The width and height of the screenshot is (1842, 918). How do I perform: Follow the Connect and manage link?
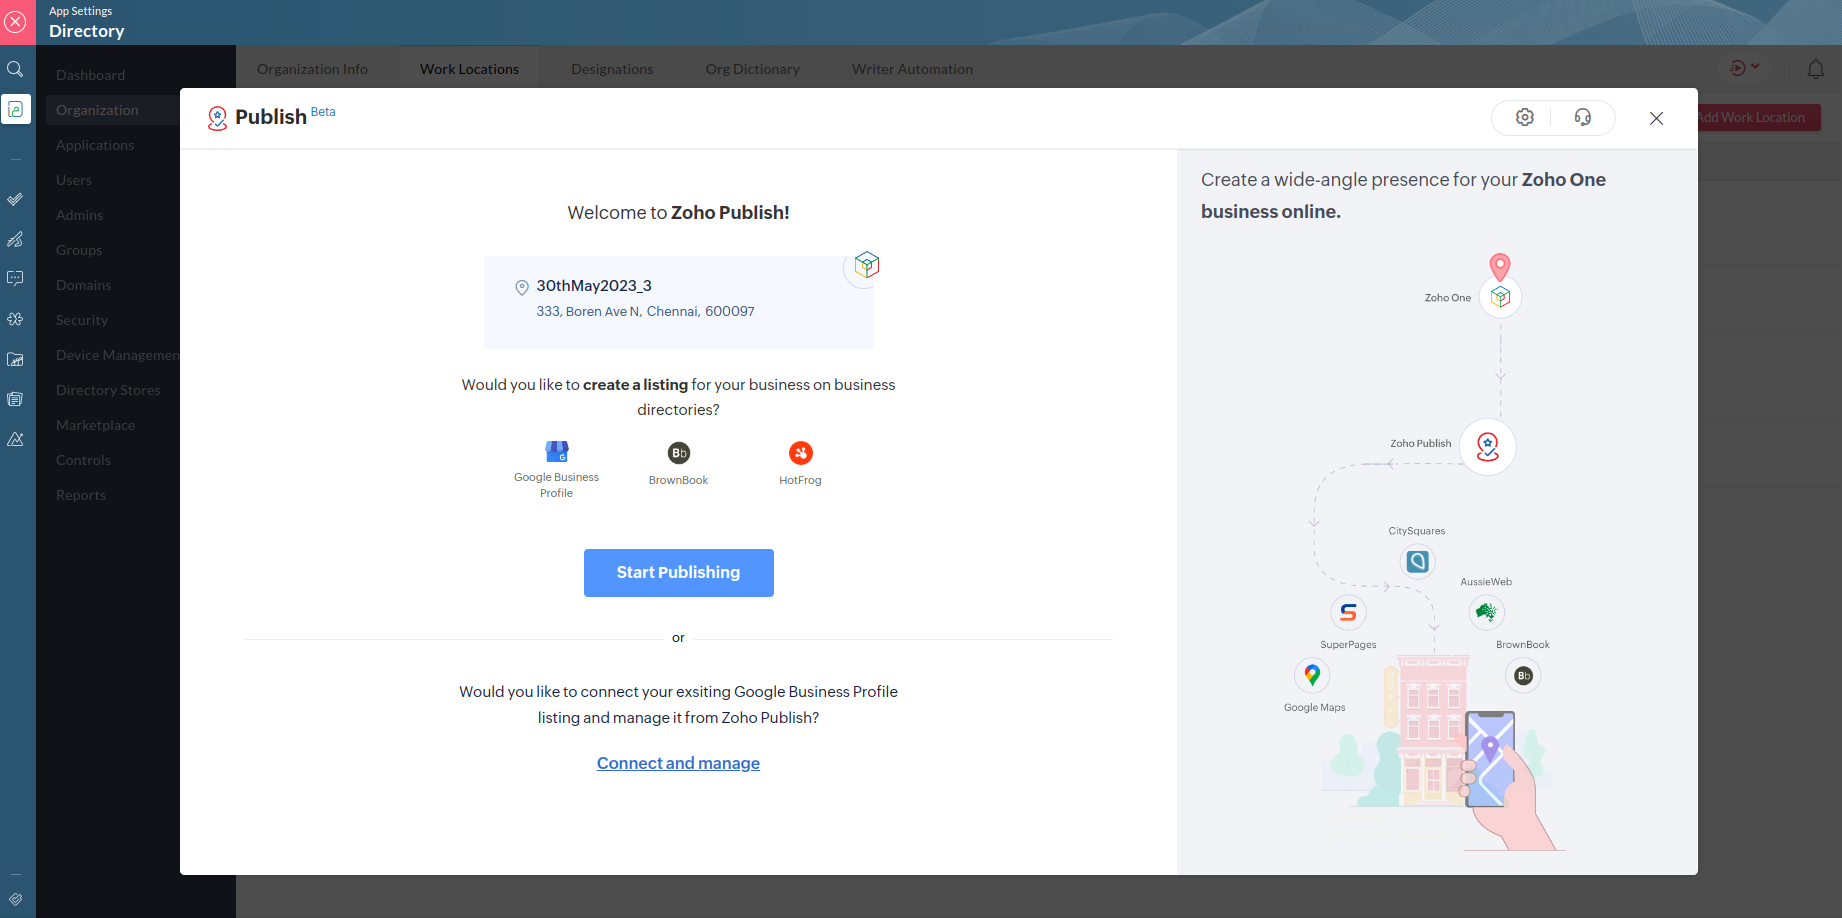pos(678,763)
